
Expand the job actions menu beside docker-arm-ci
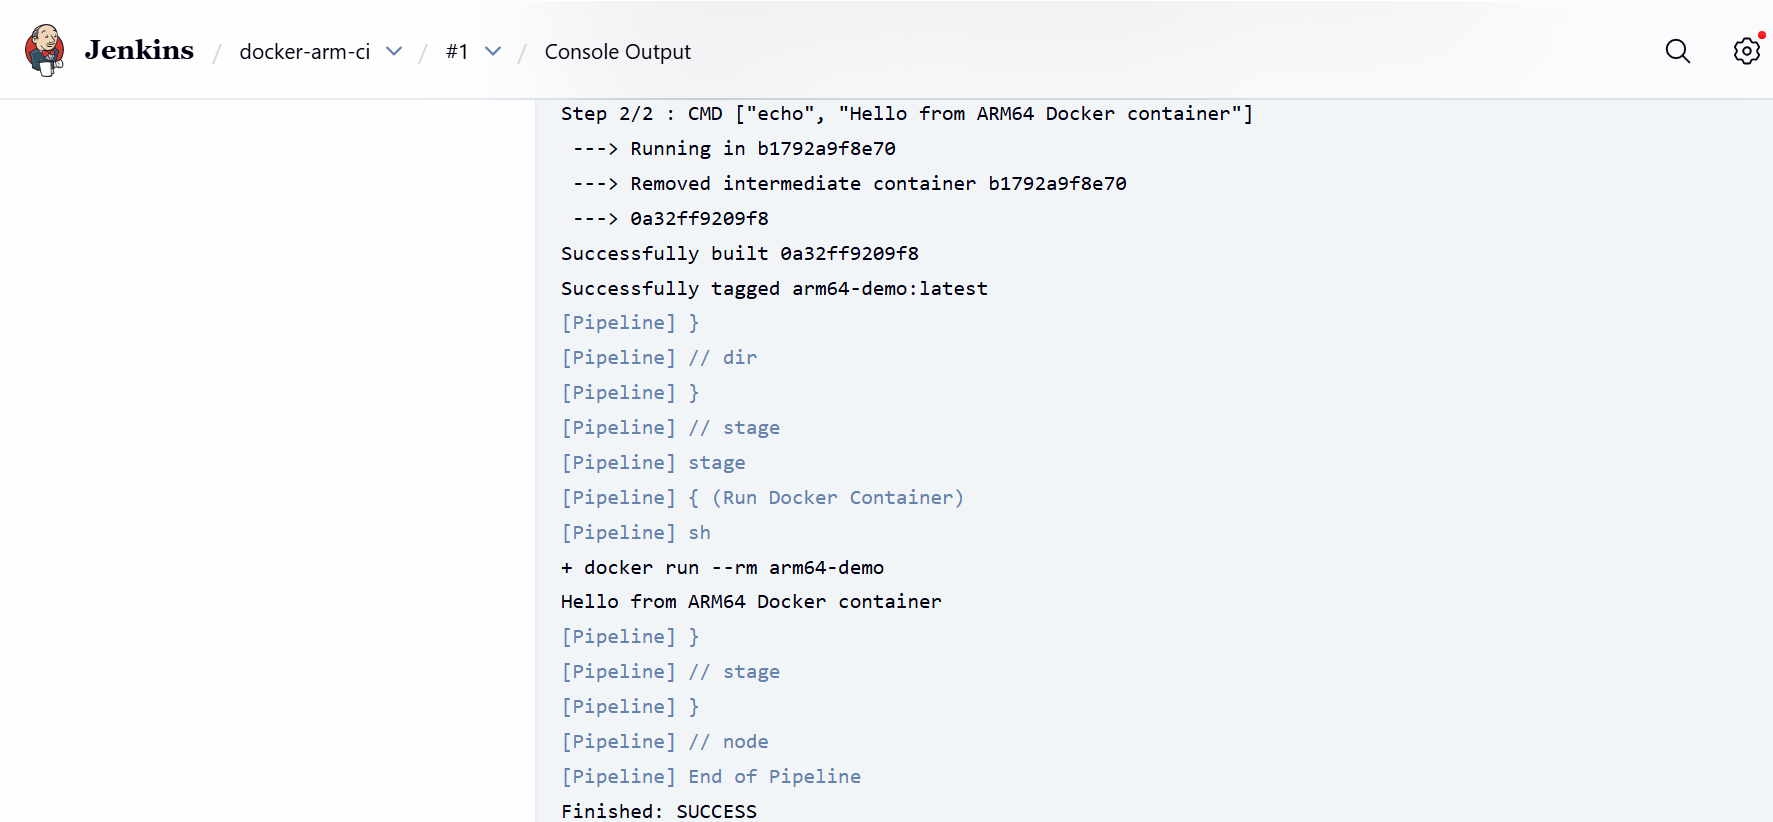[394, 51]
